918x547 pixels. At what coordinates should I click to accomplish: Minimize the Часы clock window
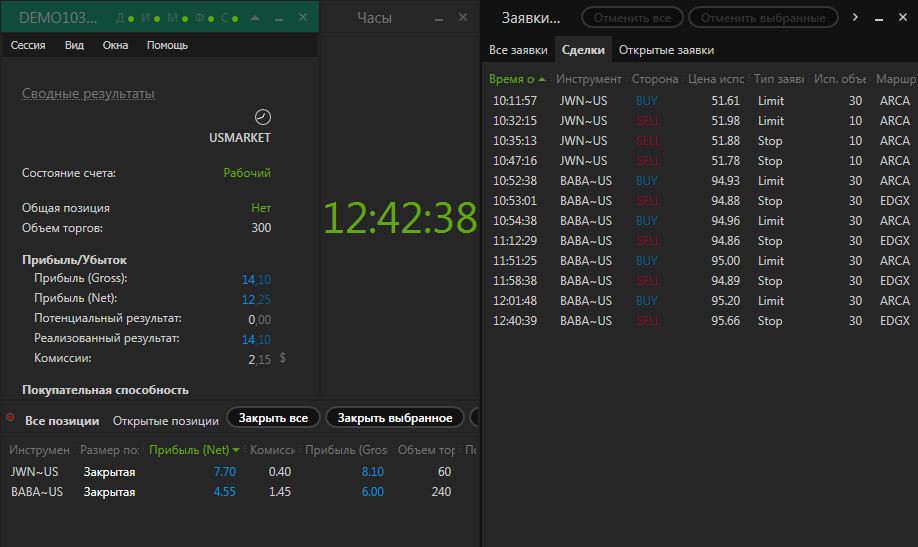click(439, 19)
